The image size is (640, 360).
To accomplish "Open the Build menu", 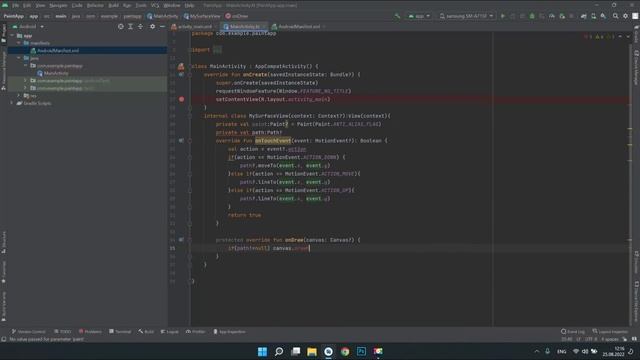I will (x=113, y=5).
